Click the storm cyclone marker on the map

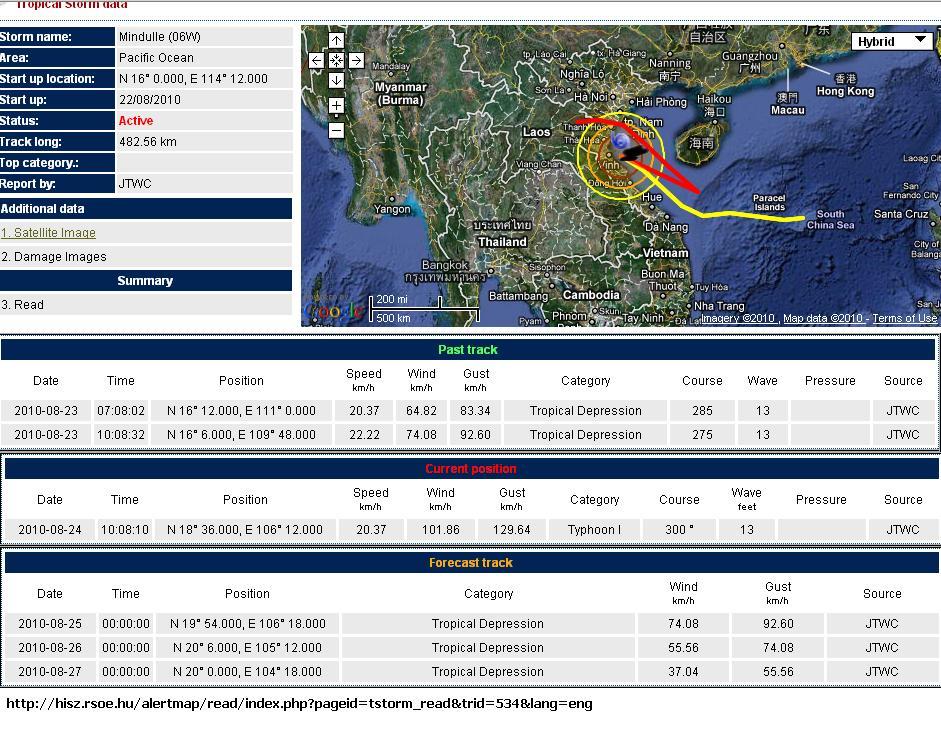coord(621,143)
